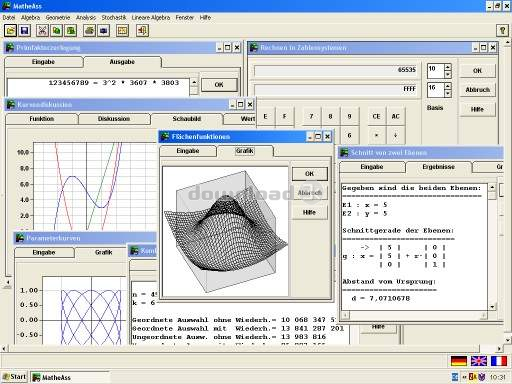
Task: Click Hilfe in Zahlensysteme window
Action: [x=477, y=109]
